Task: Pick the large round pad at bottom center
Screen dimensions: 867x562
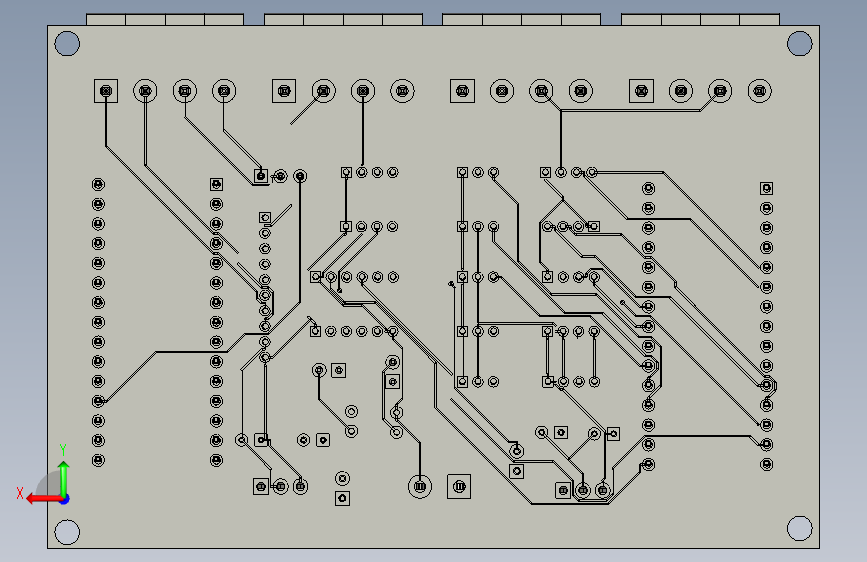Action: point(420,486)
